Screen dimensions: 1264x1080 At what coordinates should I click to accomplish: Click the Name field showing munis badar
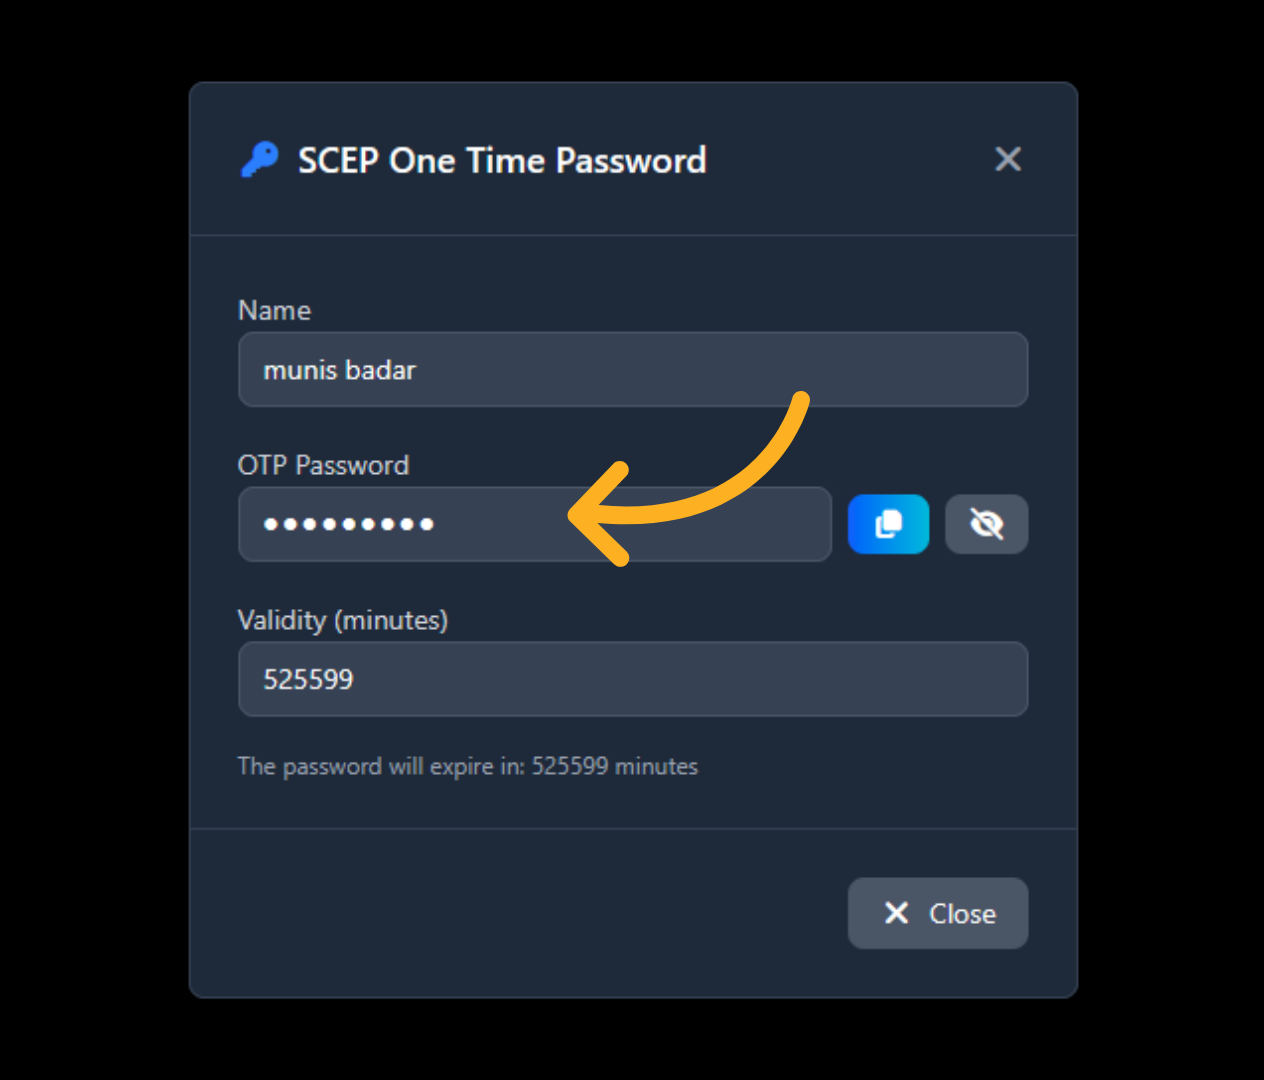pyautogui.click(x=632, y=369)
